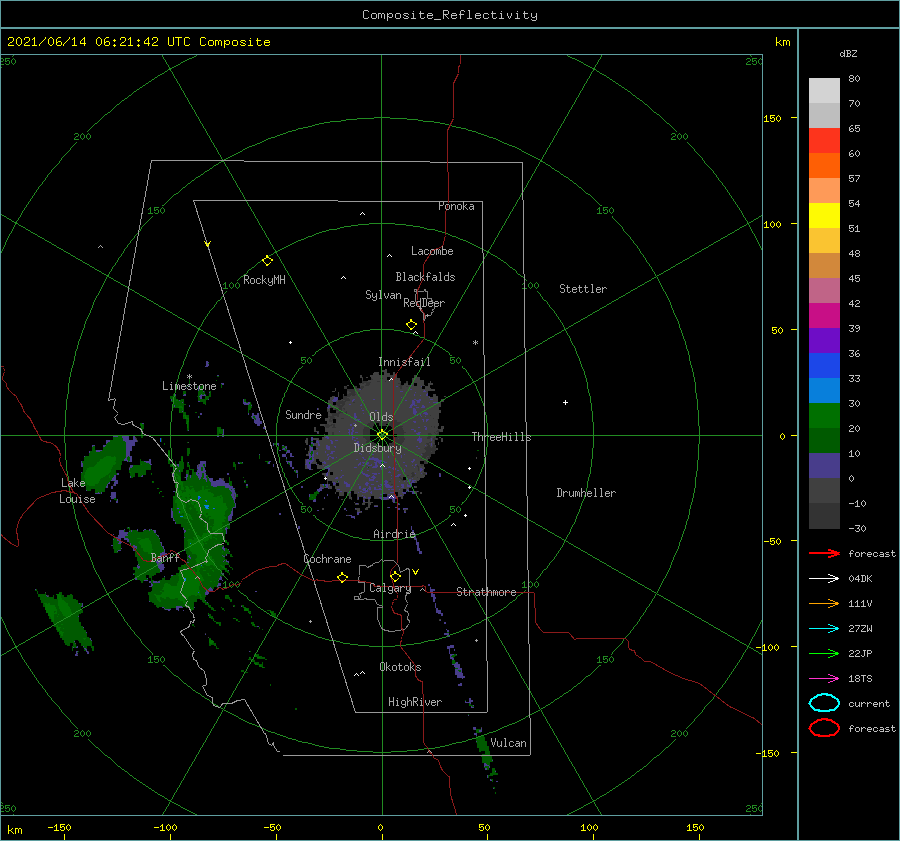Select the dark green 10 dBZ swatch
900x841 pixels.
[824, 440]
